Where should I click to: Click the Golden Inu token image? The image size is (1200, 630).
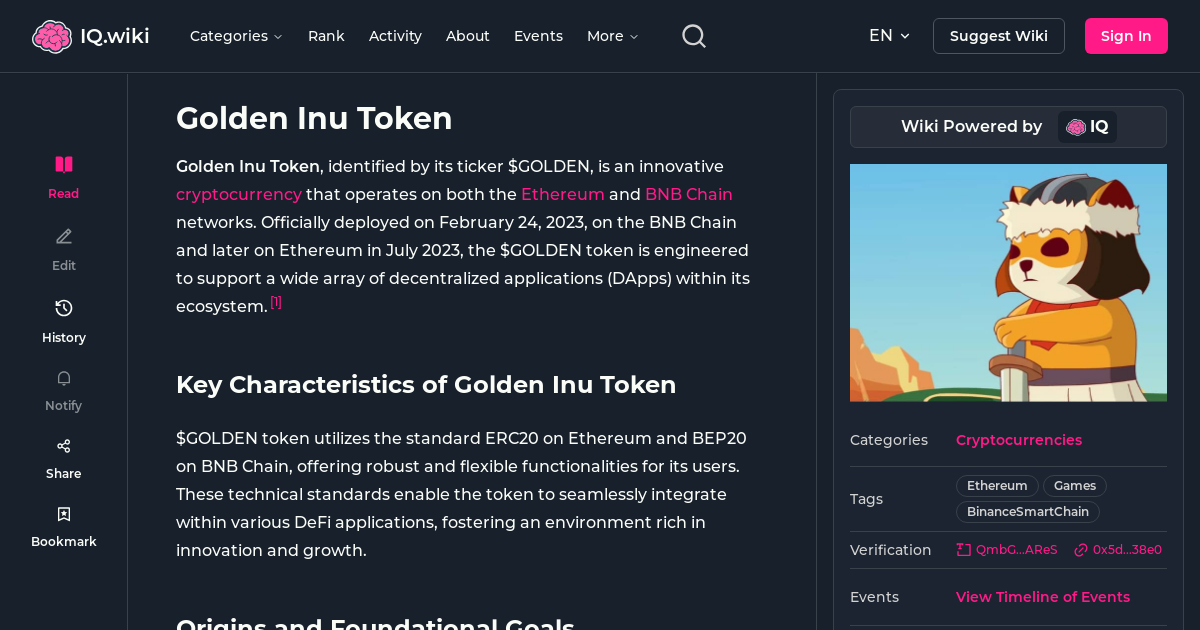[1008, 283]
